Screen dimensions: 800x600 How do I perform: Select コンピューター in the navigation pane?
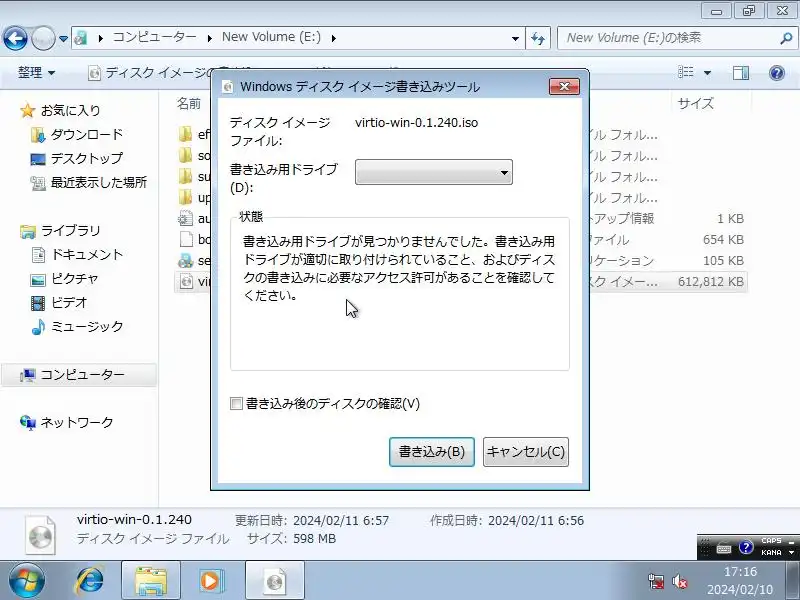pos(79,375)
